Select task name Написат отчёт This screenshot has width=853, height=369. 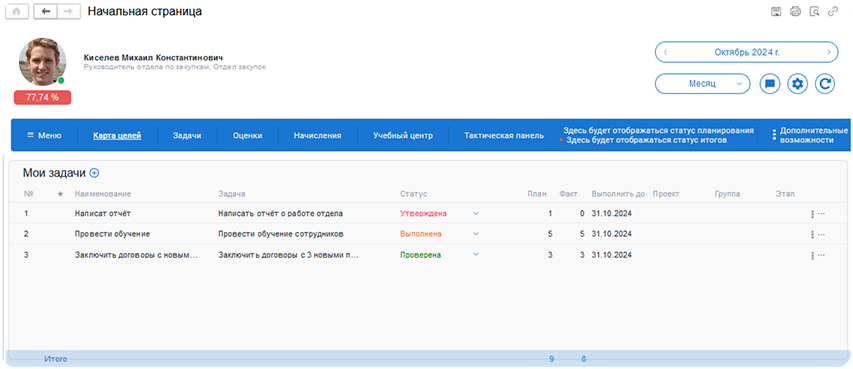coord(103,213)
